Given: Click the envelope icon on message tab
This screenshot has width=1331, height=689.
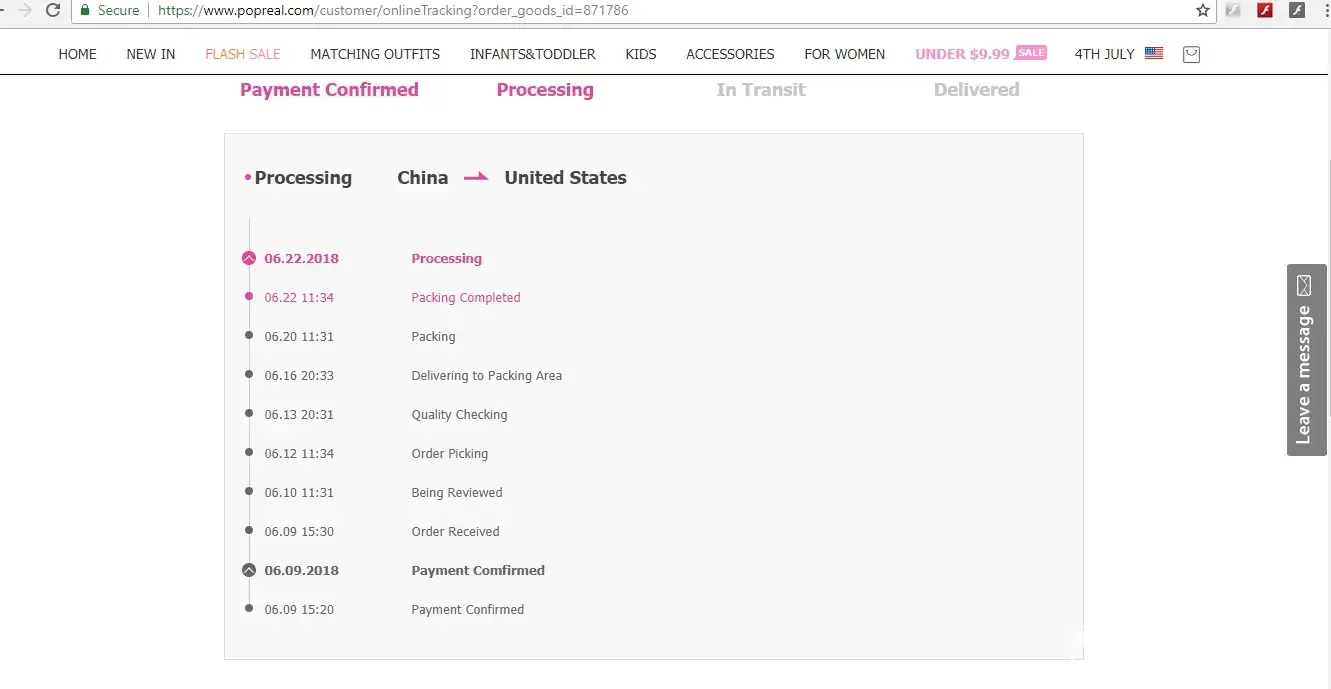Looking at the screenshot, I should 1304,285.
